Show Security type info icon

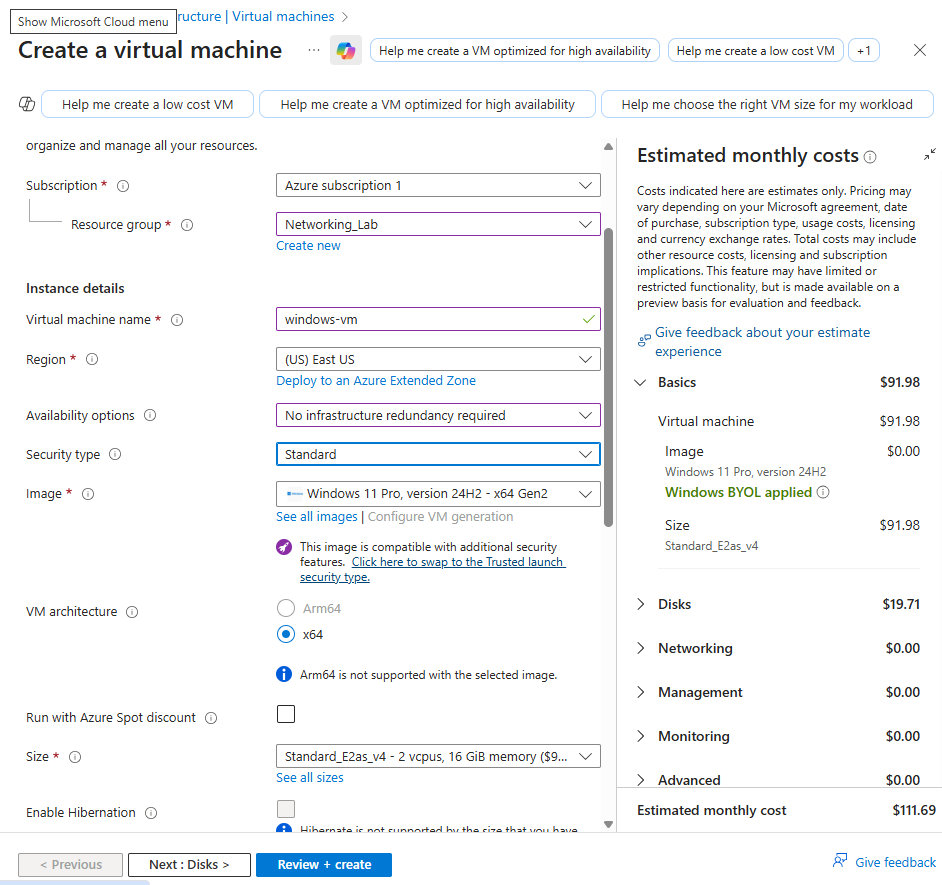click(115, 454)
